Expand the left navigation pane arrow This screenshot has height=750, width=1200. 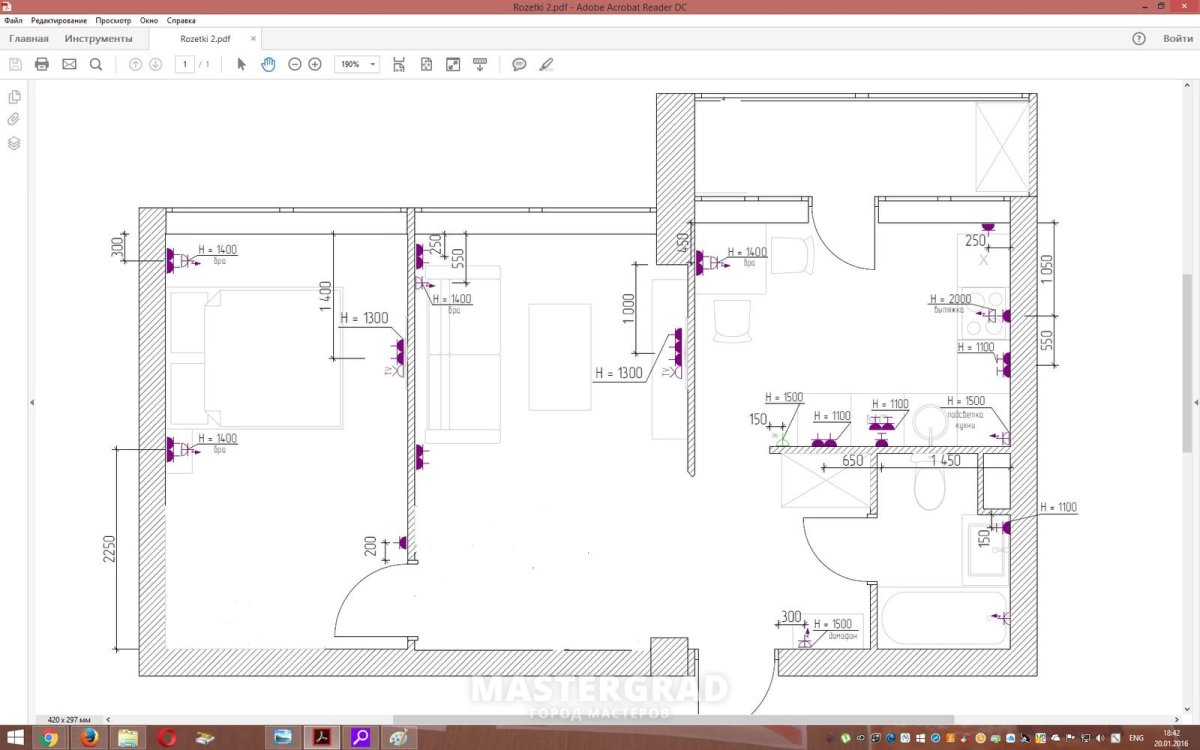(32, 402)
